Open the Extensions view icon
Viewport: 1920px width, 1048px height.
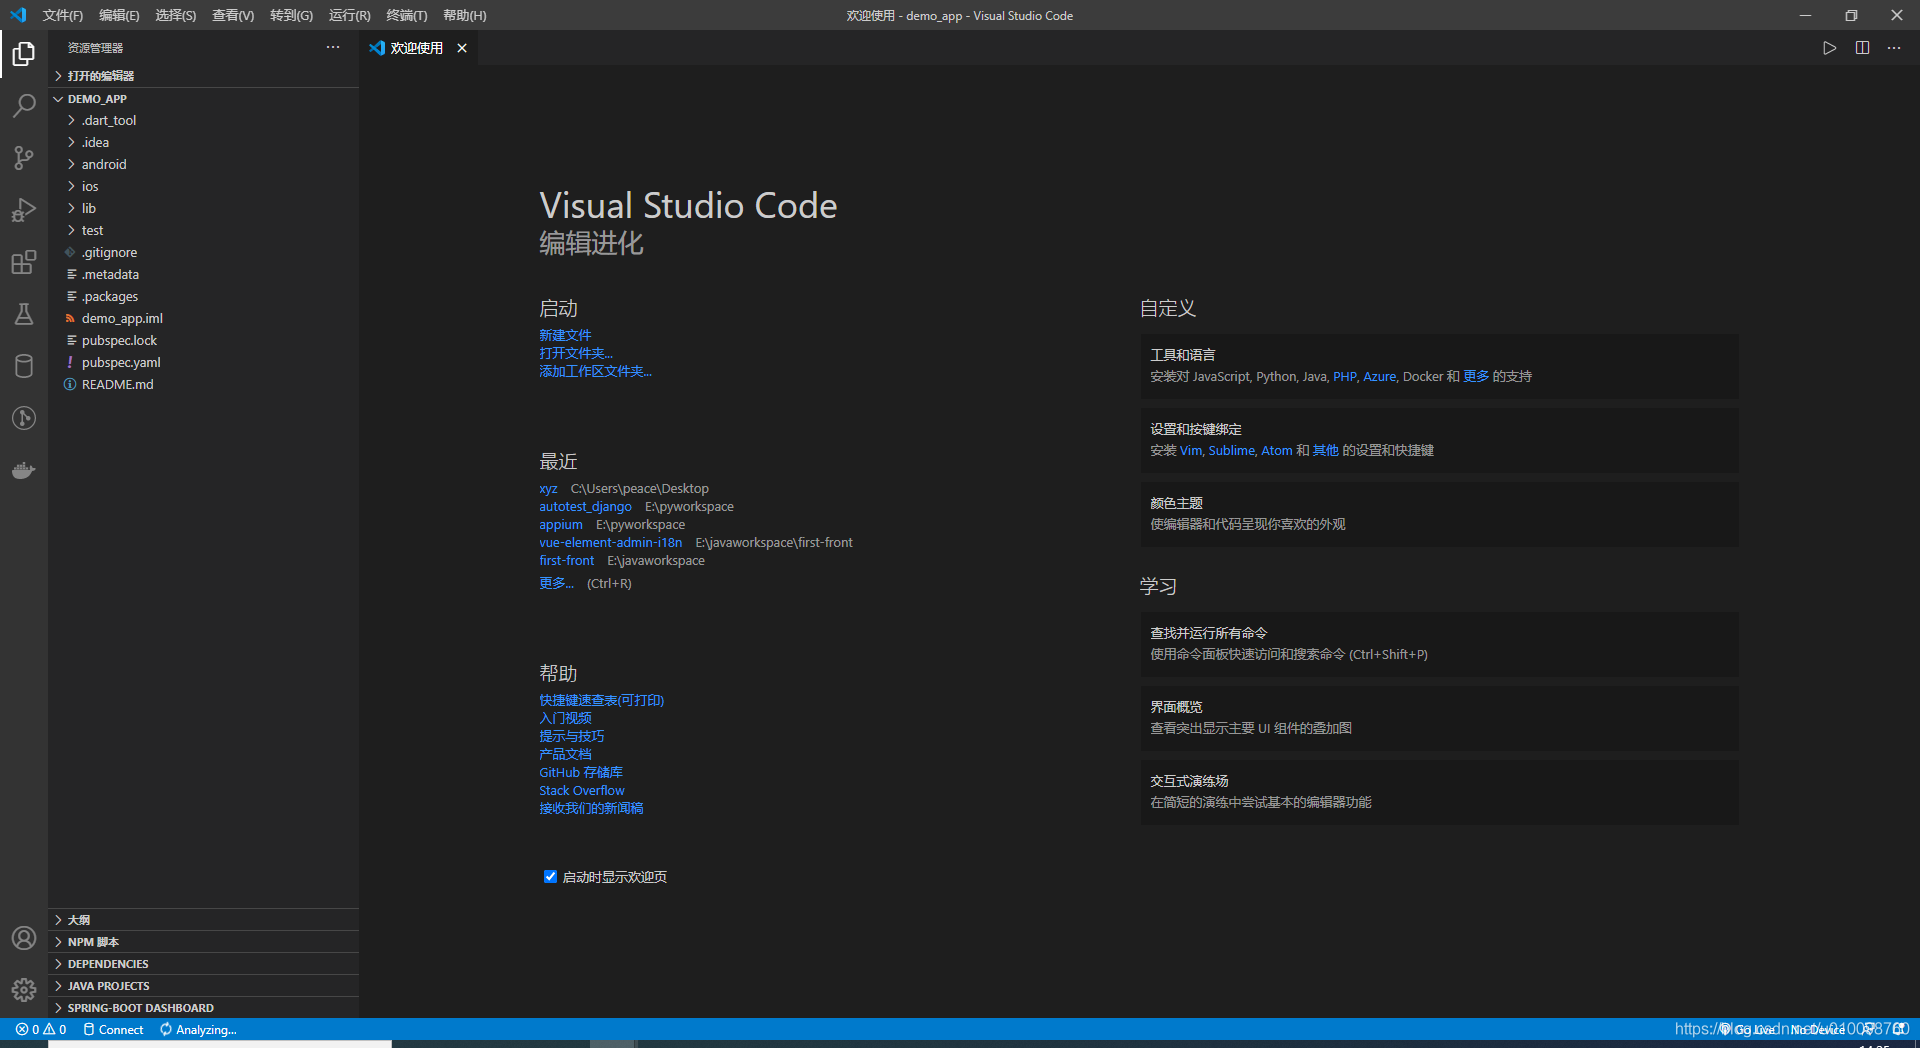click(24, 262)
